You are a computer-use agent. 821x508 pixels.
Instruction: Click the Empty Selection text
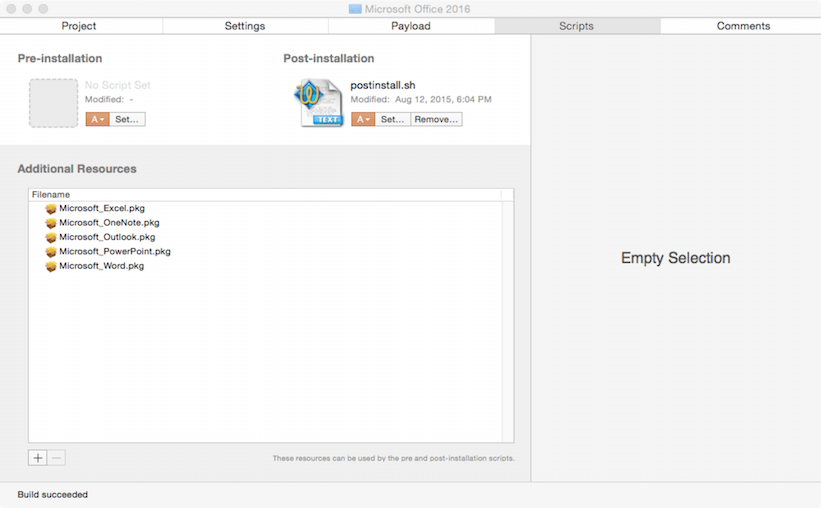click(x=675, y=258)
